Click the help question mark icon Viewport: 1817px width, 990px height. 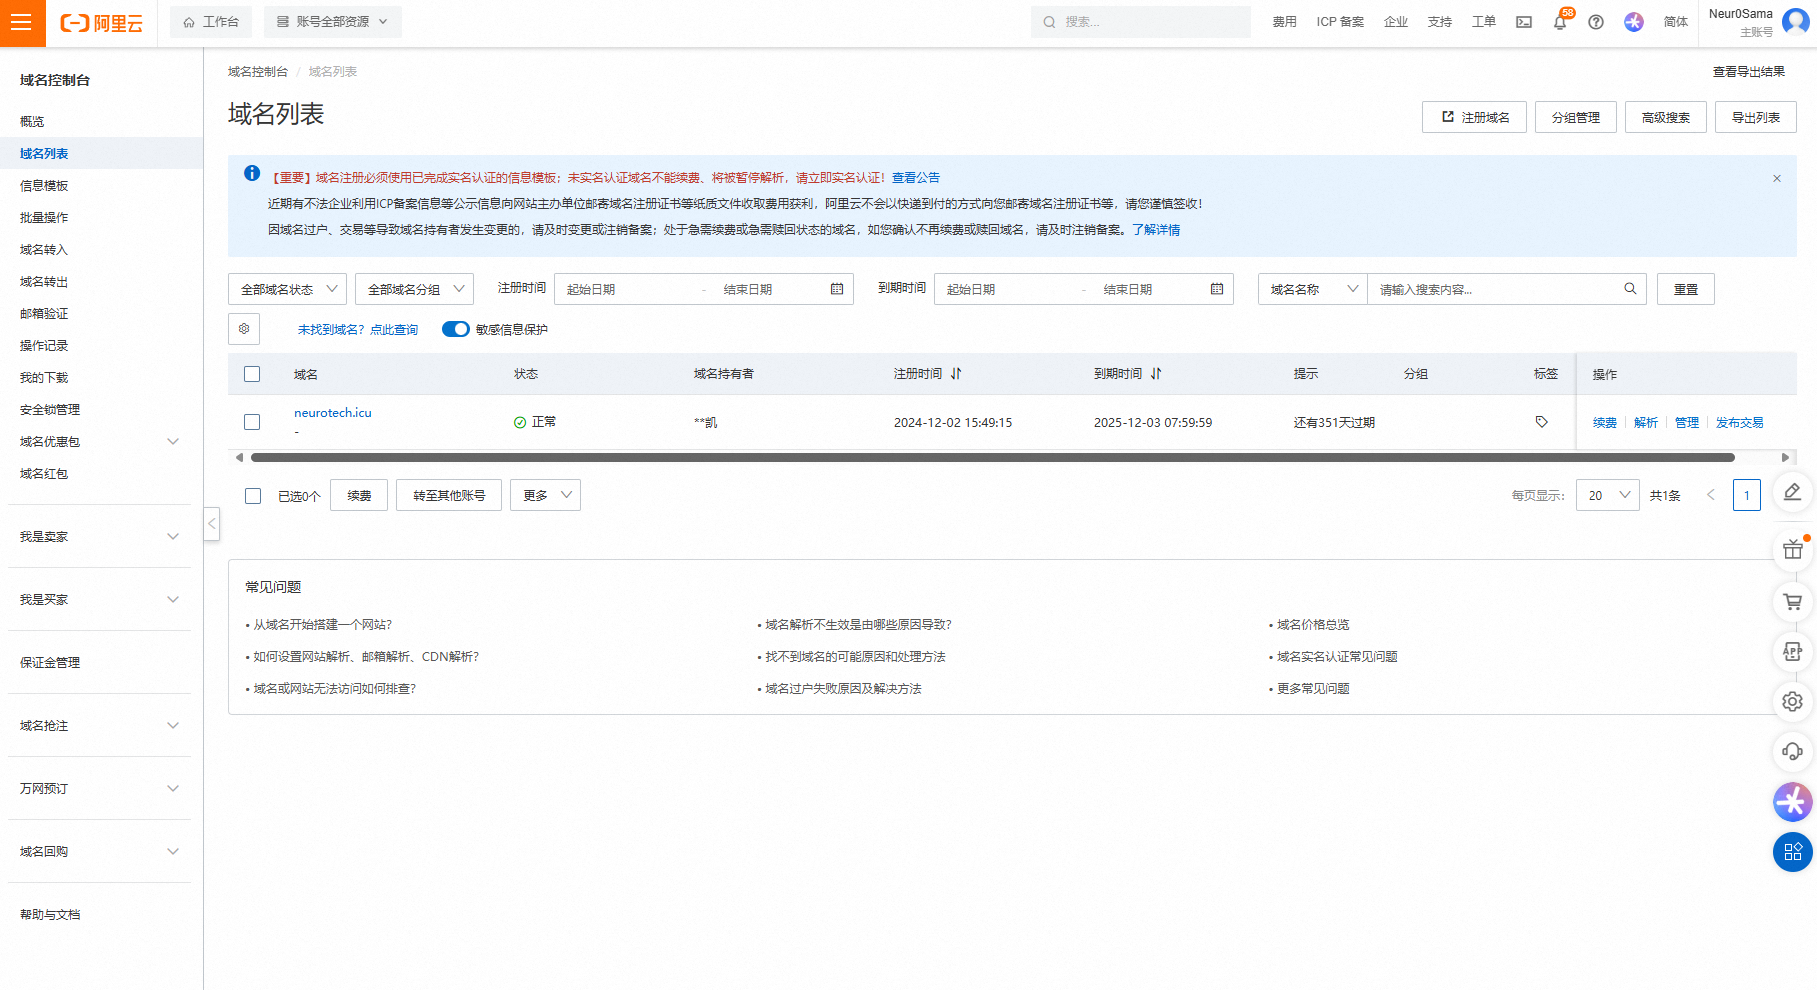1596,22
